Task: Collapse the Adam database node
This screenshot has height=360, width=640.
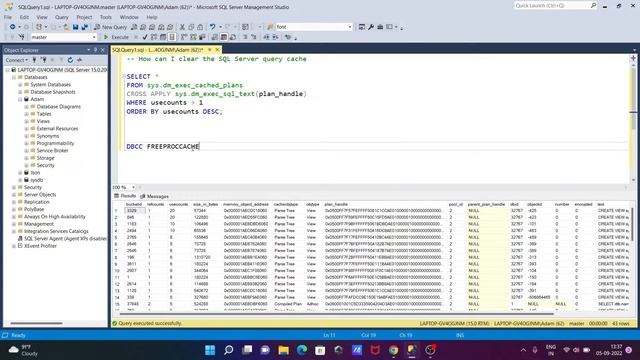Action: pos(20,99)
